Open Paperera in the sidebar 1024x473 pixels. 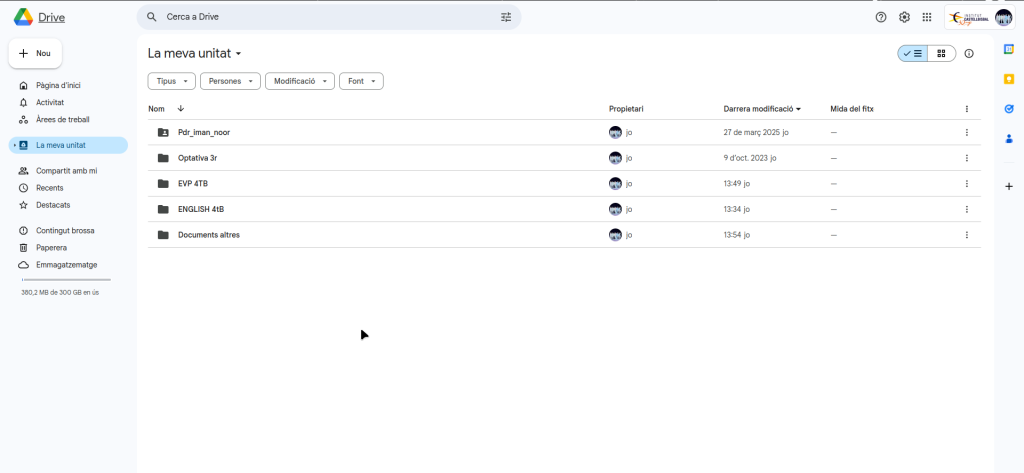click(51, 247)
